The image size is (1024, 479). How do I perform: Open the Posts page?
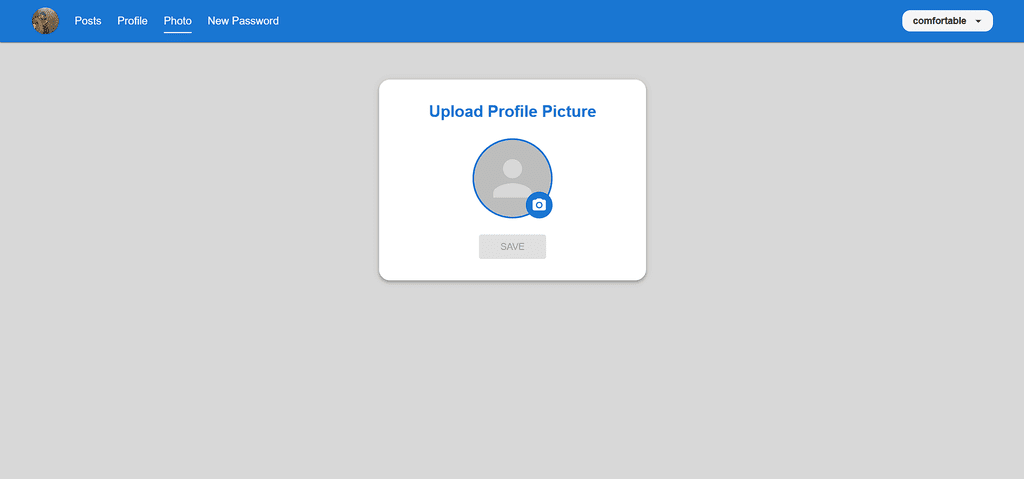[x=88, y=21]
